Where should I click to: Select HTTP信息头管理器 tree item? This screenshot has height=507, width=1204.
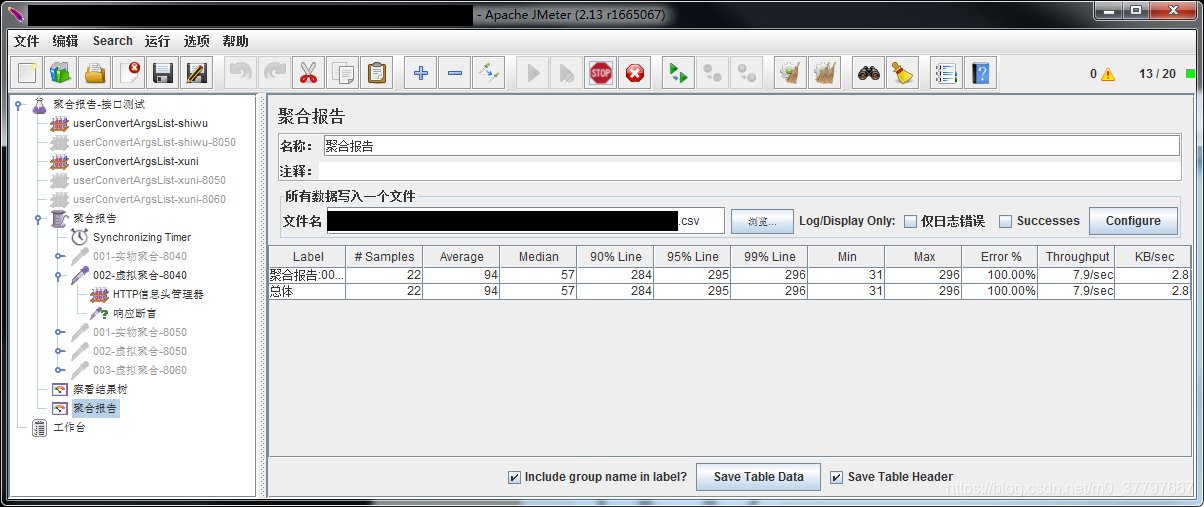click(x=158, y=294)
